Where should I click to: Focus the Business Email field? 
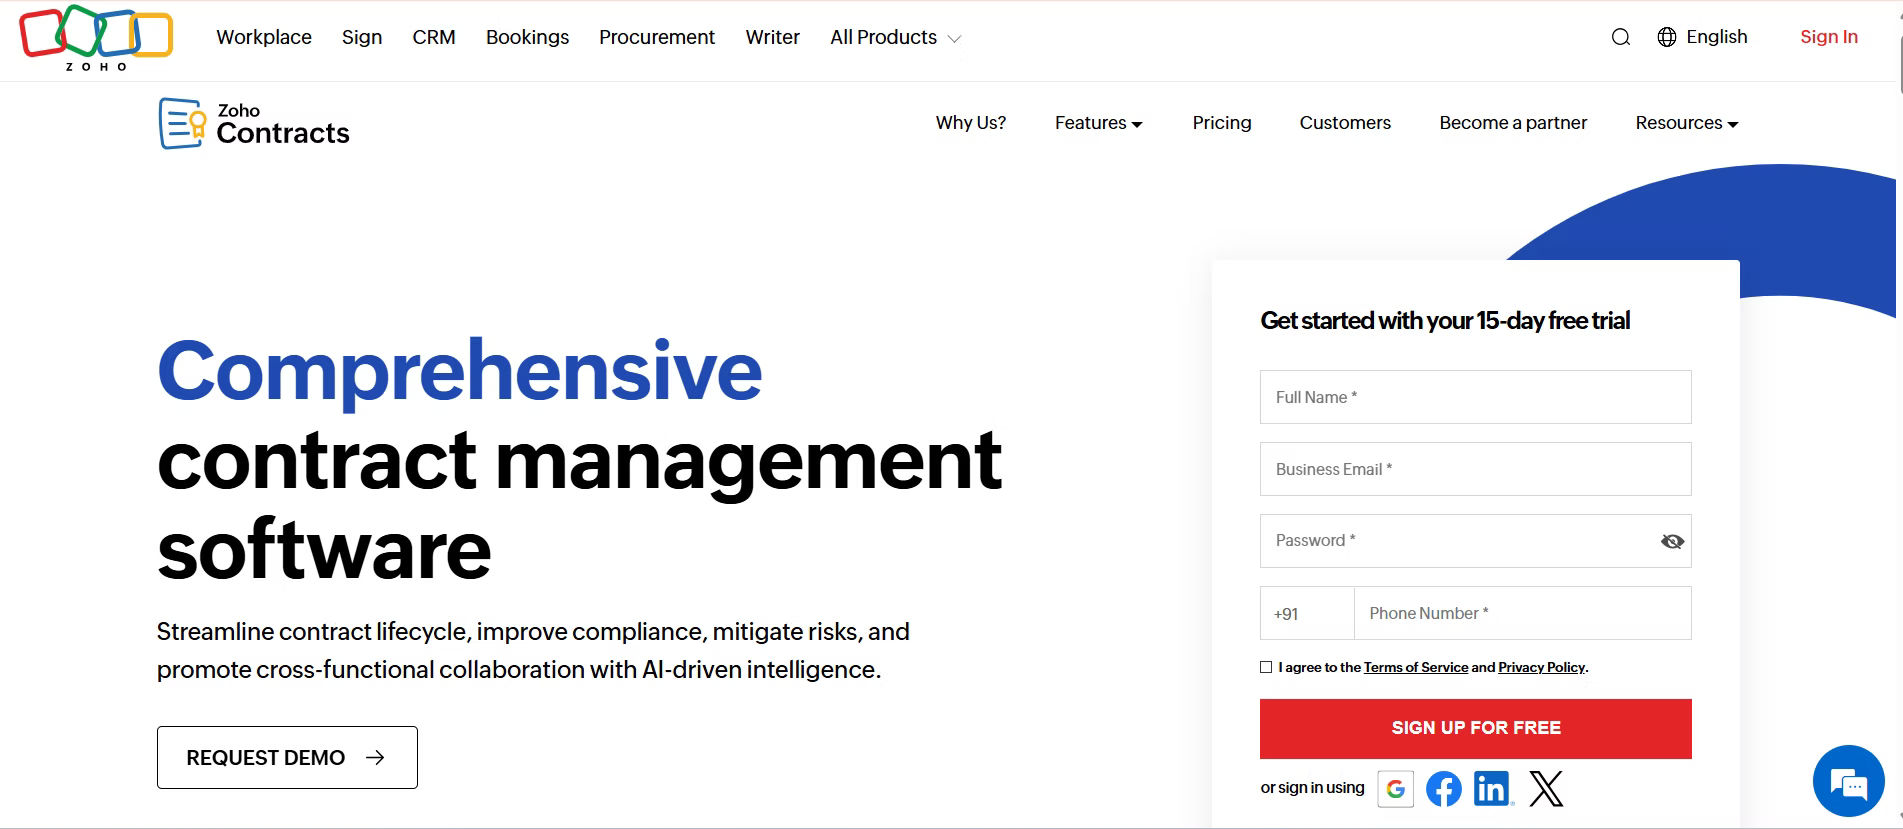(x=1476, y=469)
